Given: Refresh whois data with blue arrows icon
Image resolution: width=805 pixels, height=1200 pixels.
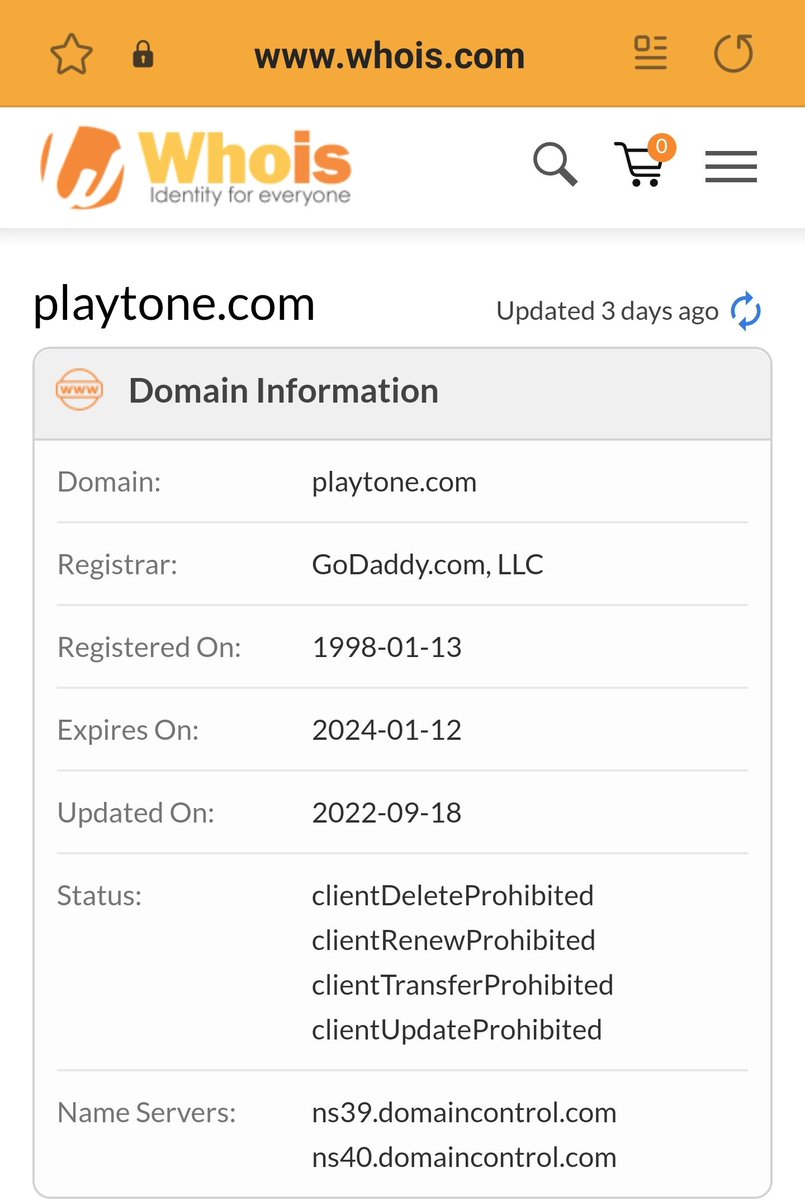Looking at the screenshot, I should (746, 311).
